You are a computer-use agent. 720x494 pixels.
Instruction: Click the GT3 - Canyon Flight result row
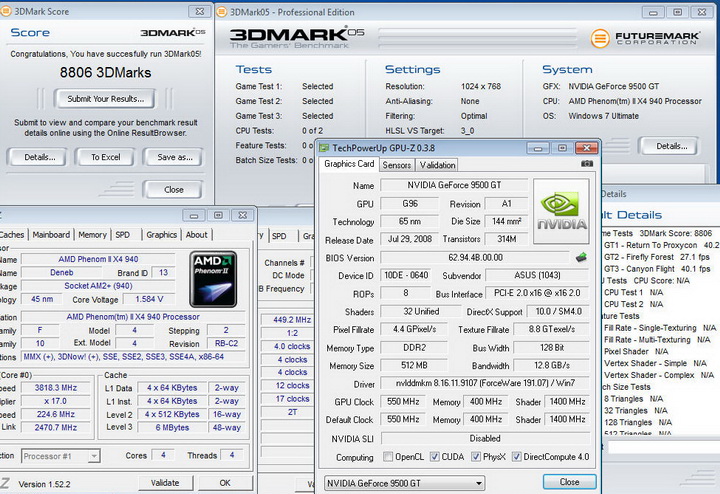[x=657, y=269]
